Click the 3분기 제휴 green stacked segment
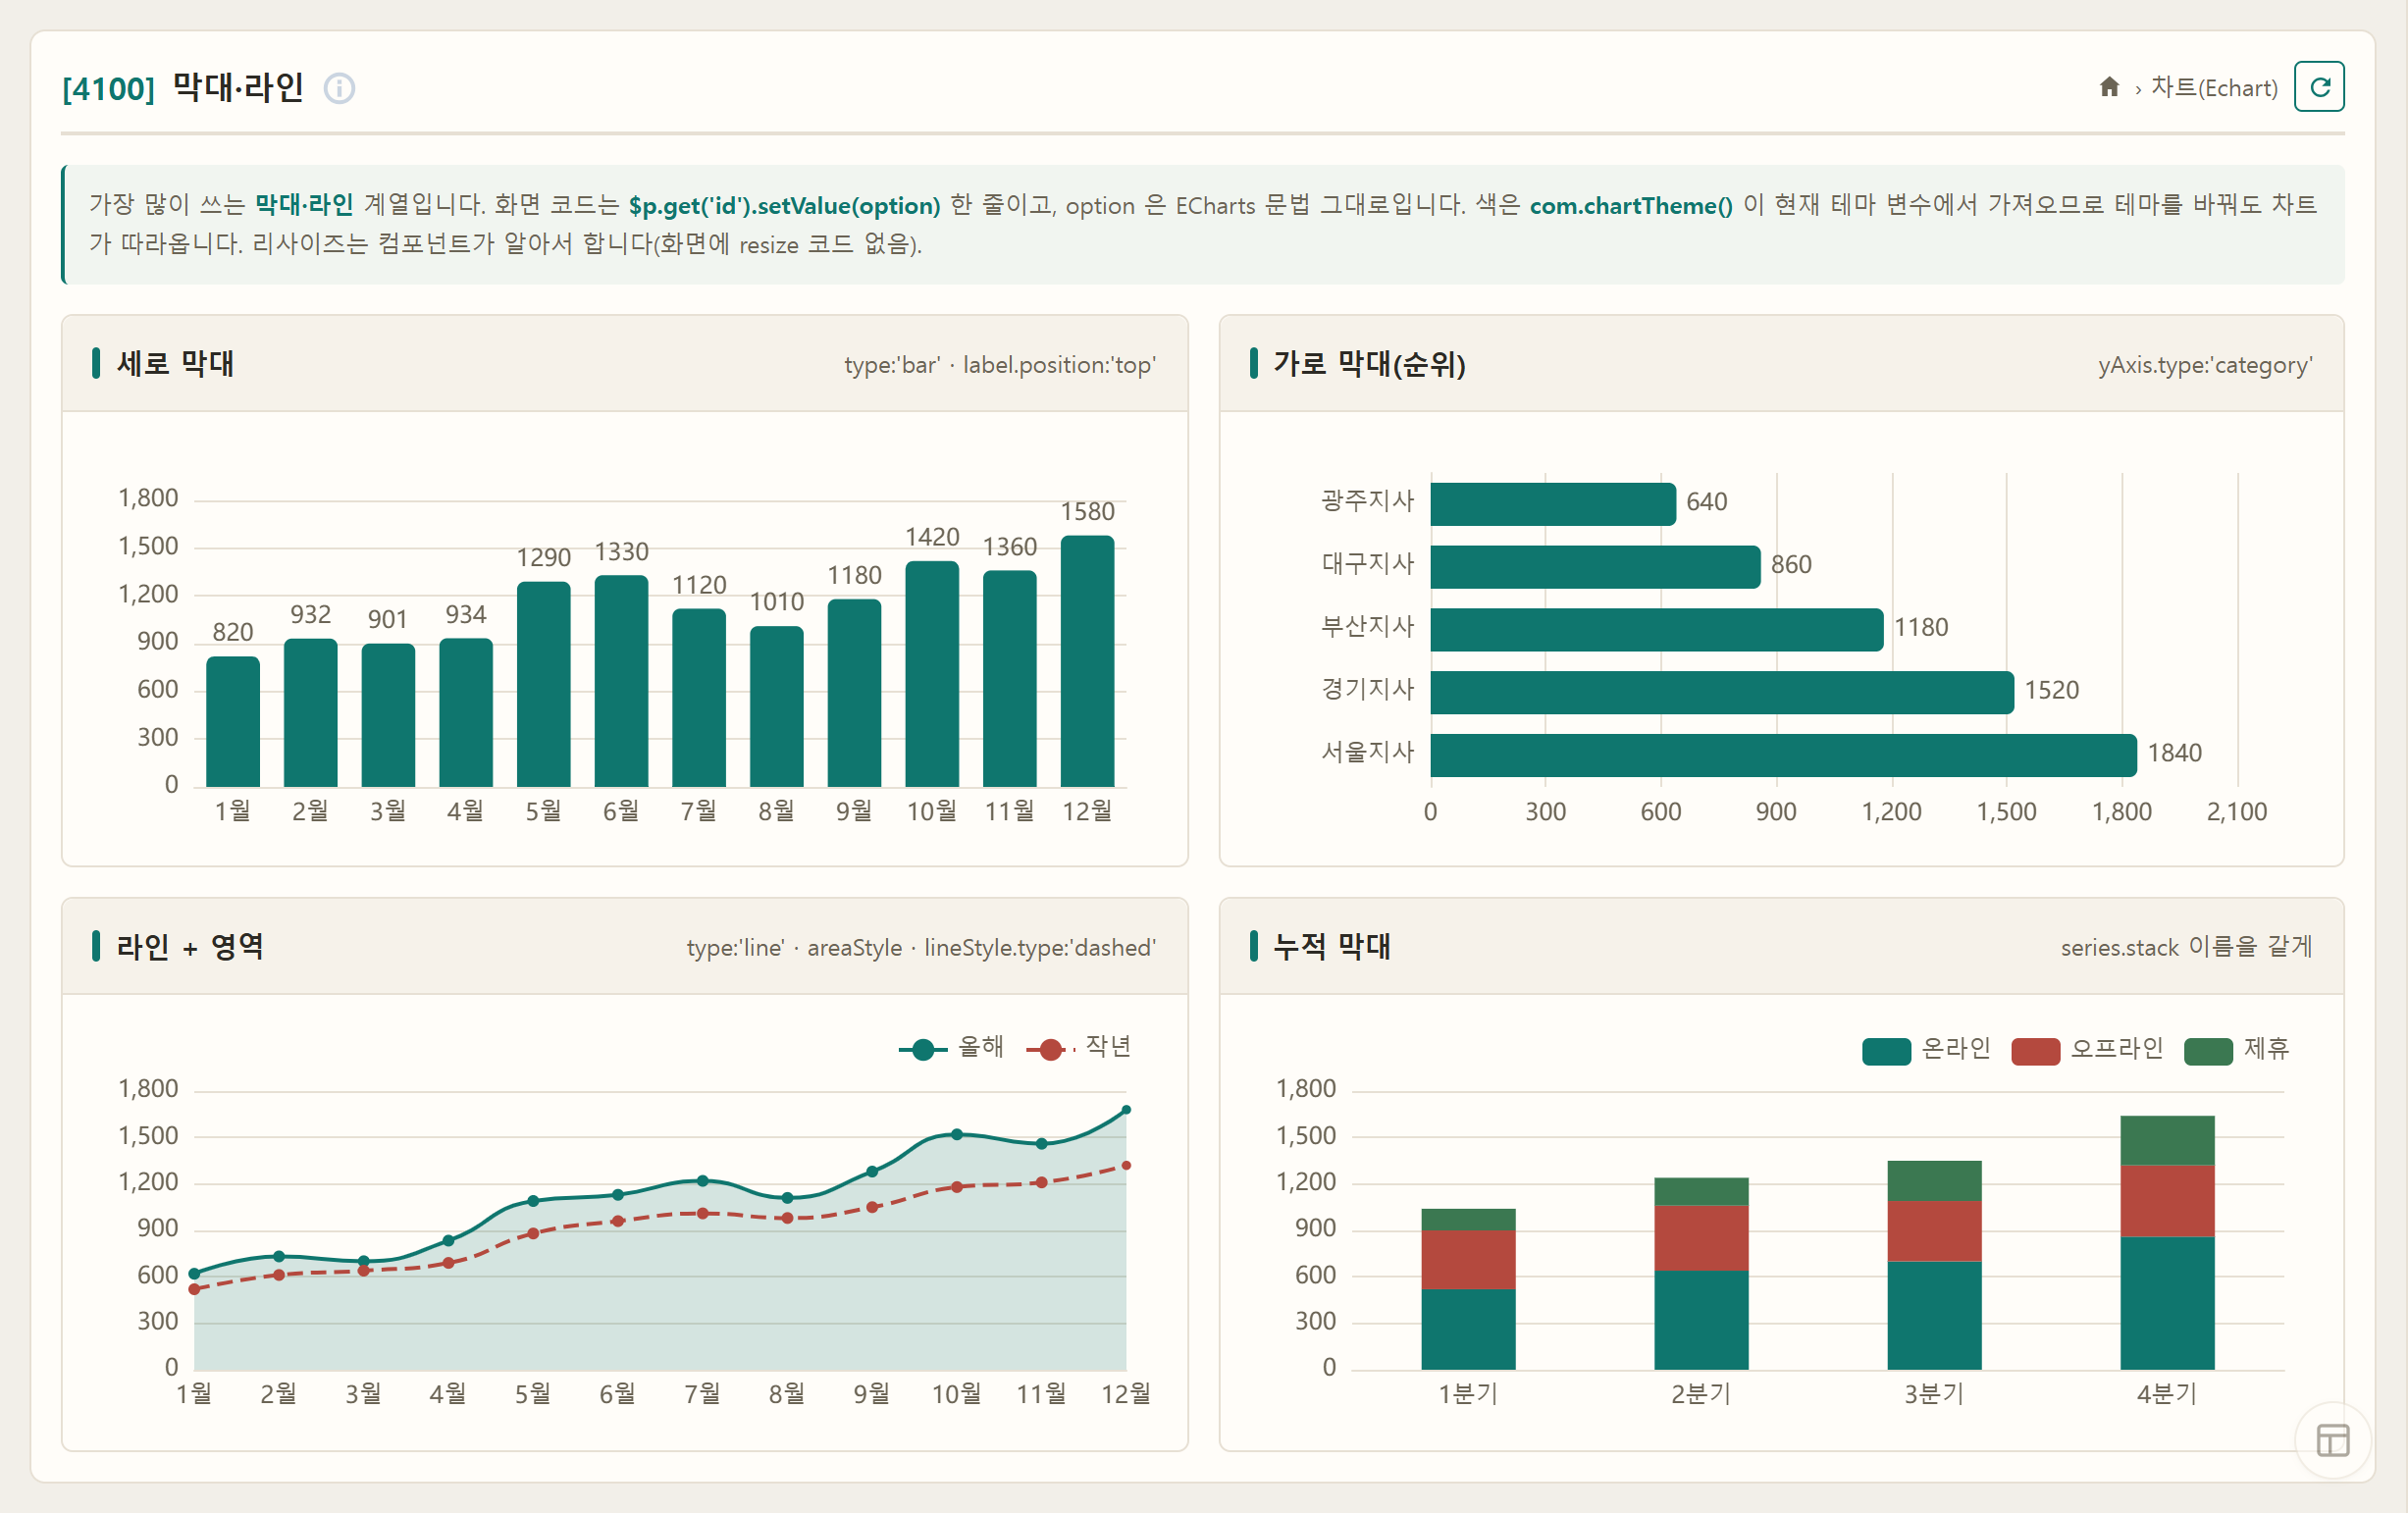Screen dimensions: 2408x1513 [x=1934, y=1181]
